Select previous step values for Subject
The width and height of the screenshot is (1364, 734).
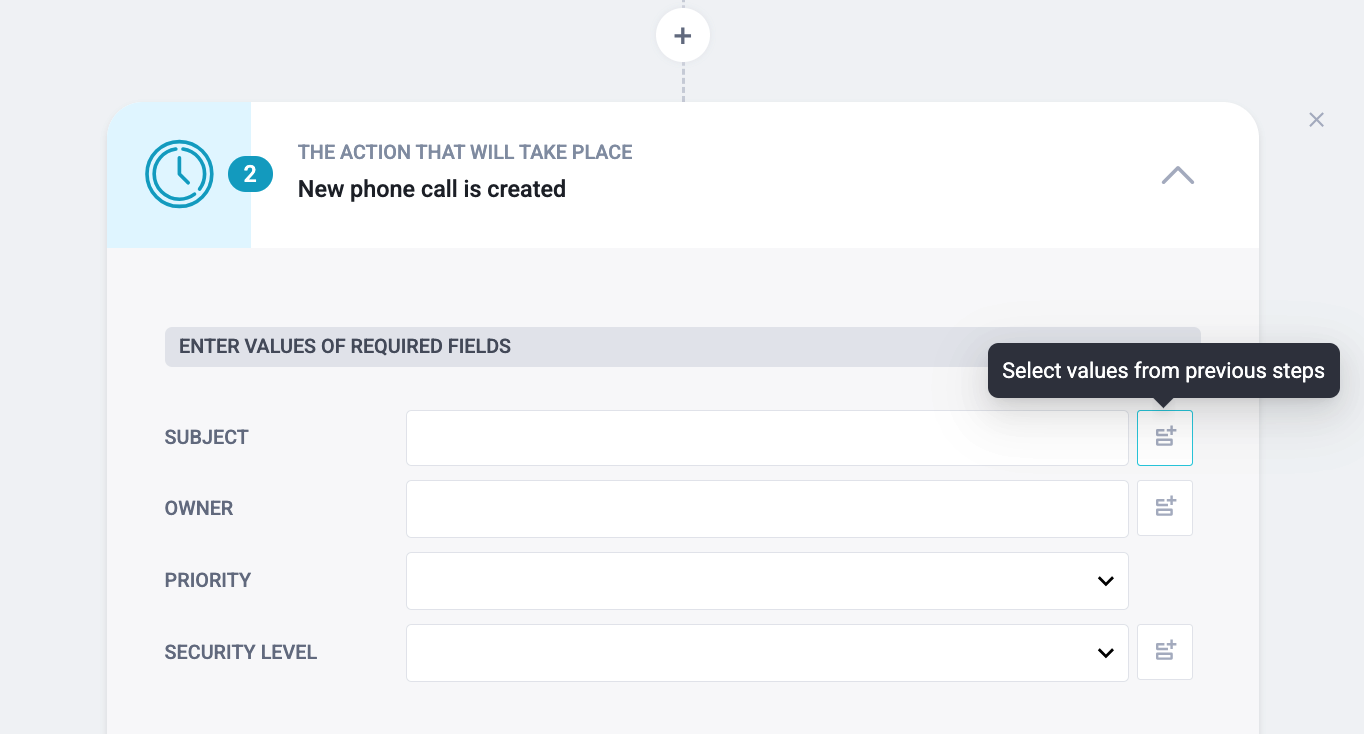[x=1165, y=438]
